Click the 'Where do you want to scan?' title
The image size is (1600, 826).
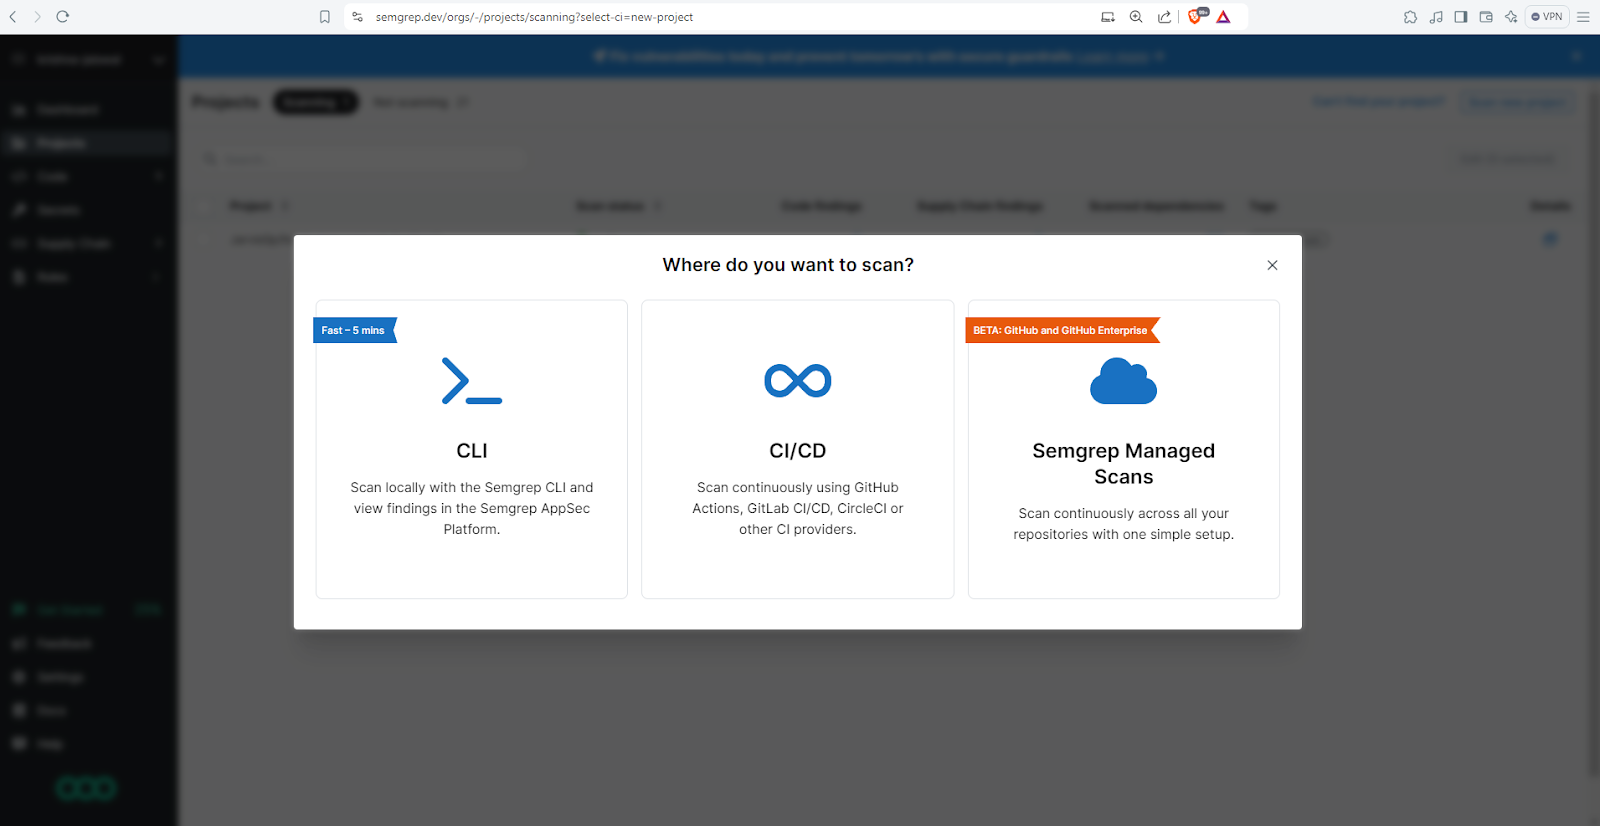[788, 265]
